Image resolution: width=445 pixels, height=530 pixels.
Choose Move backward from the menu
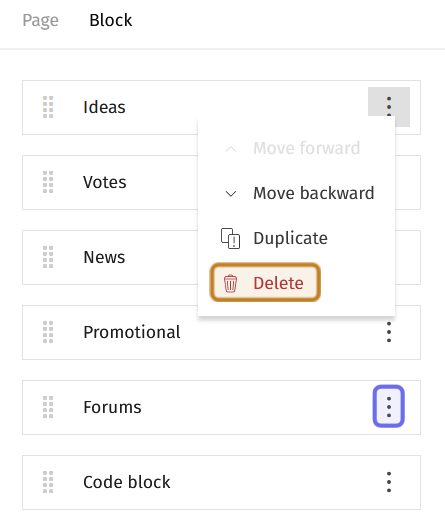[x=297, y=193]
